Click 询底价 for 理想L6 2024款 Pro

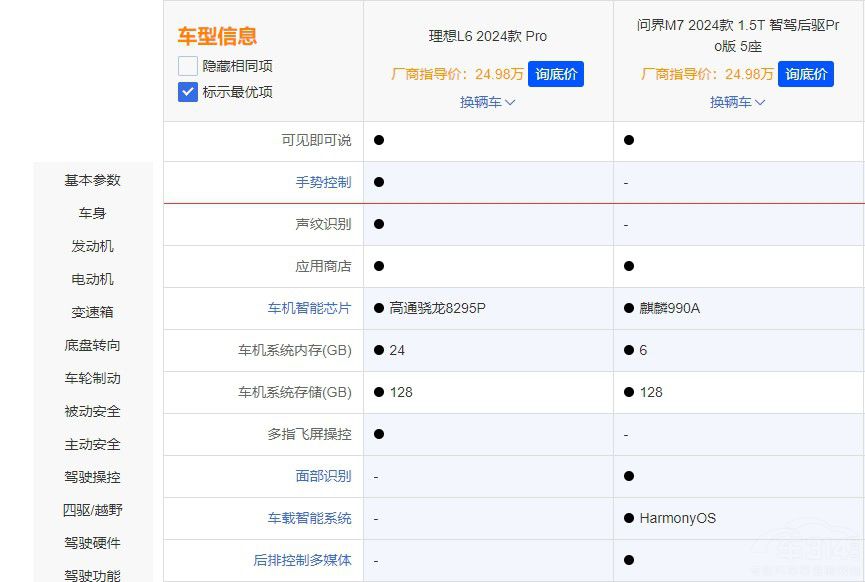pyautogui.click(x=556, y=74)
